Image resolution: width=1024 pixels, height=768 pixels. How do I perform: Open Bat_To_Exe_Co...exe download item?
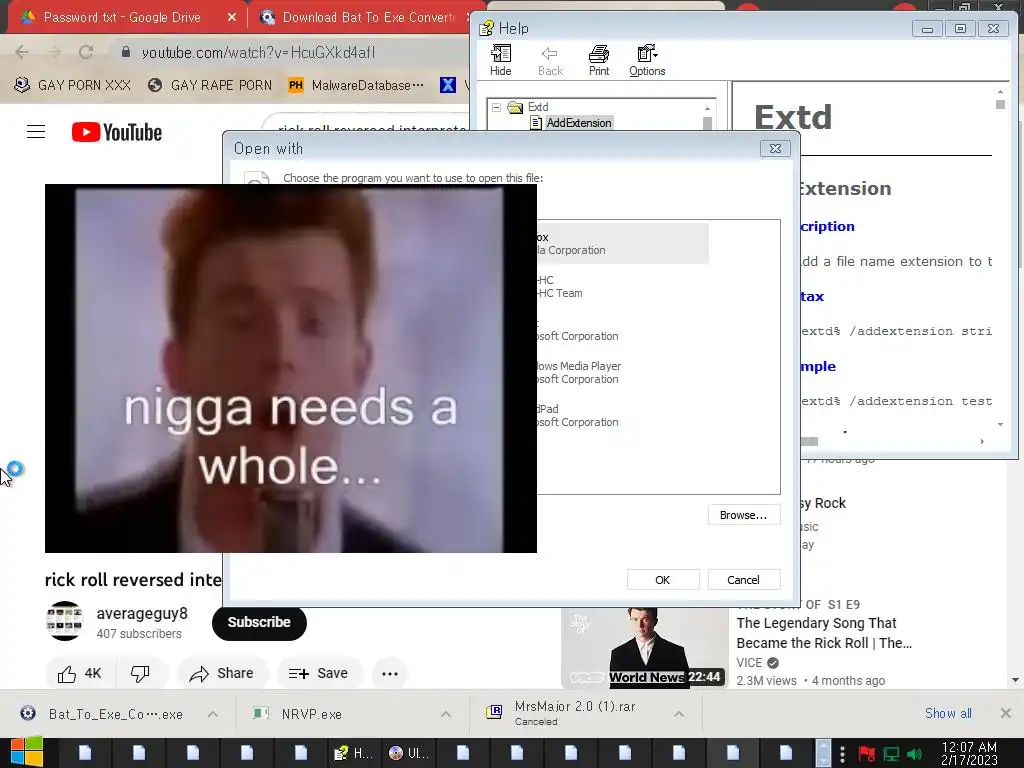tap(101, 714)
